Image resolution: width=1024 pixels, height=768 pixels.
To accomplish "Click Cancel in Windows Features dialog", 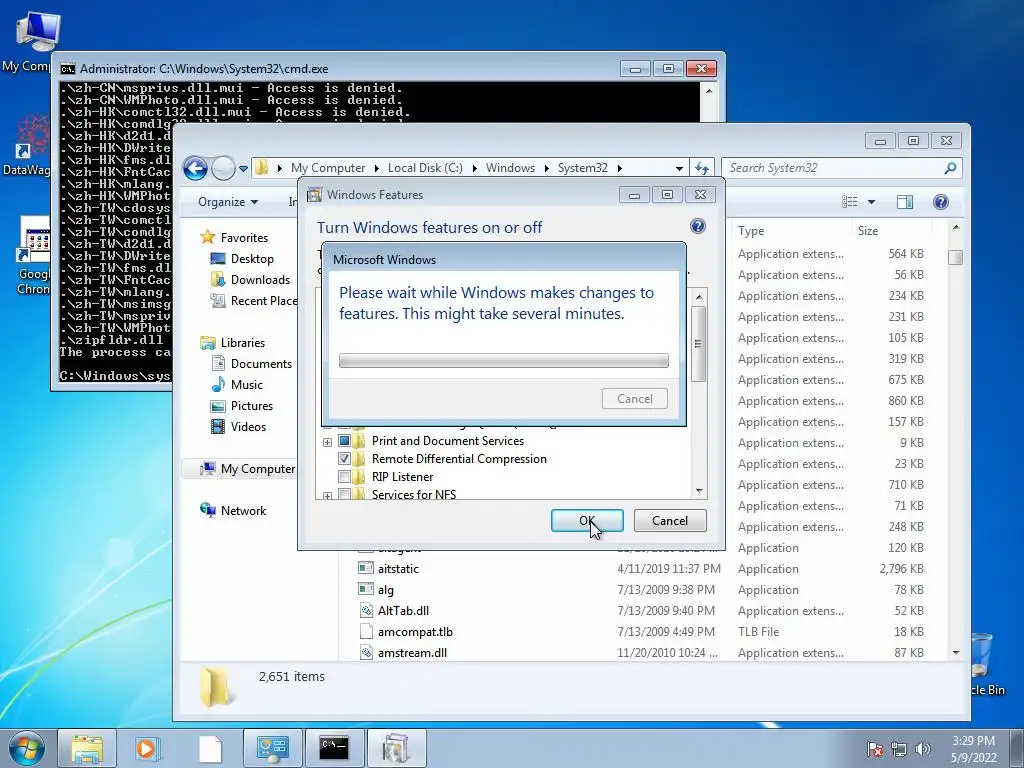I will coord(670,520).
